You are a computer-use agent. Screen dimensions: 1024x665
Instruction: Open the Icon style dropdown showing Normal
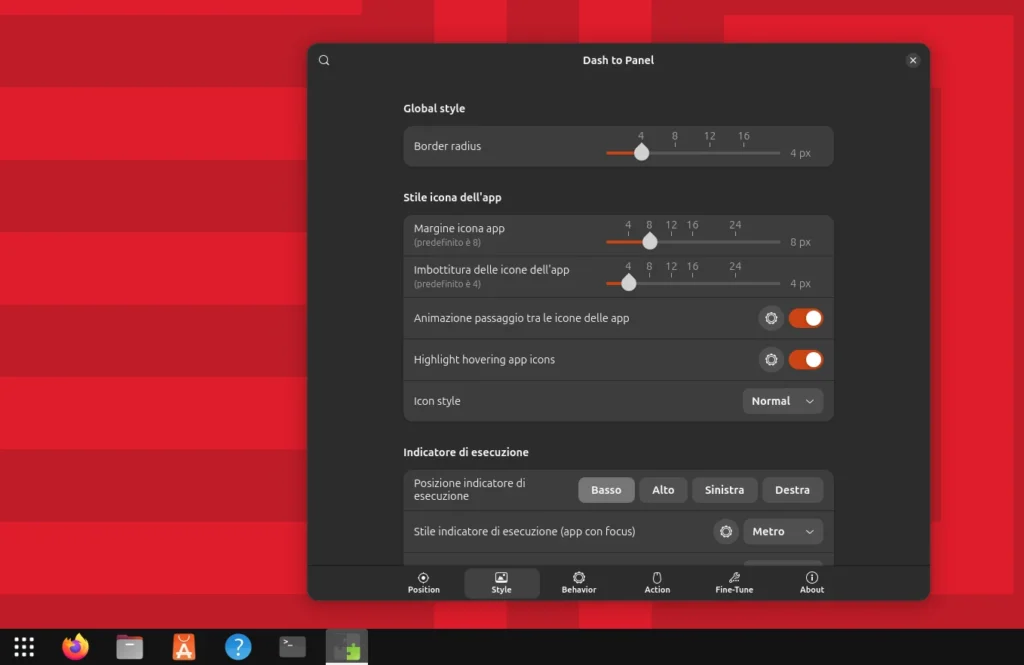[782, 400]
